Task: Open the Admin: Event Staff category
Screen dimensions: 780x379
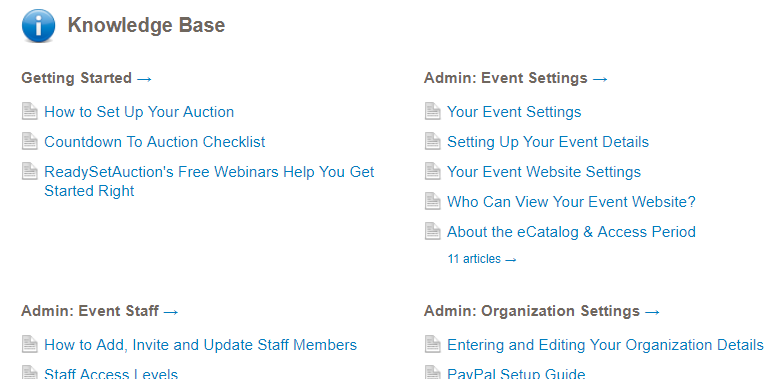Action: tap(99, 311)
